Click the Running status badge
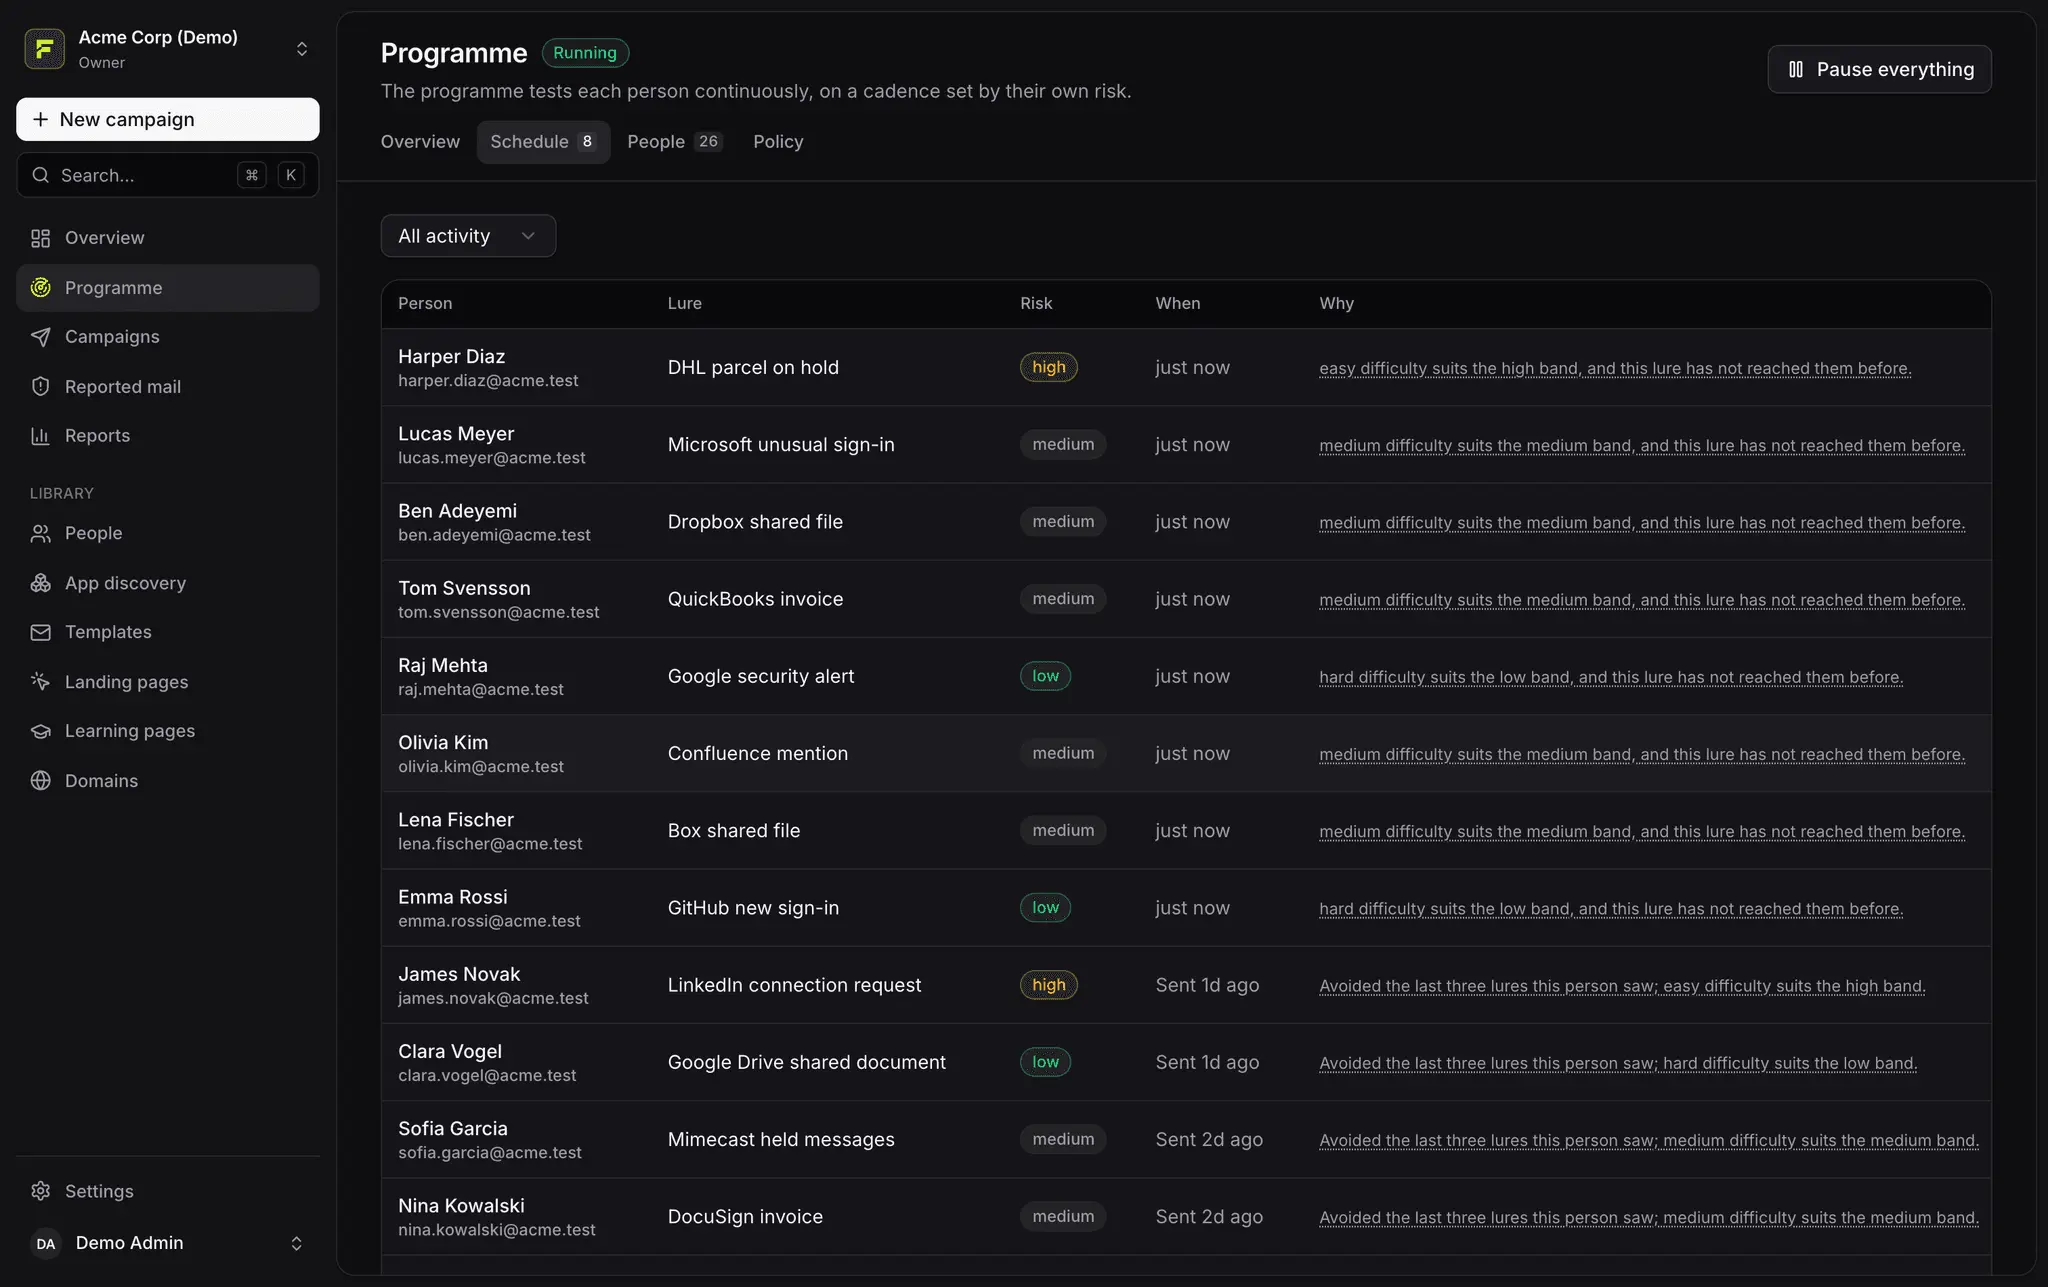Image resolution: width=2048 pixels, height=1287 pixels. coord(585,53)
